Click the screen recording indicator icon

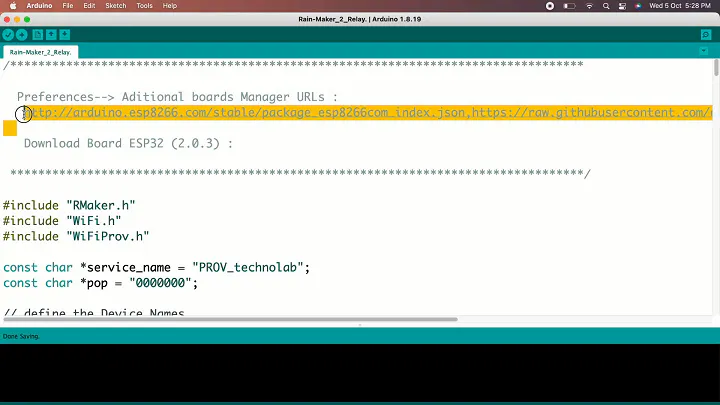coord(550,6)
